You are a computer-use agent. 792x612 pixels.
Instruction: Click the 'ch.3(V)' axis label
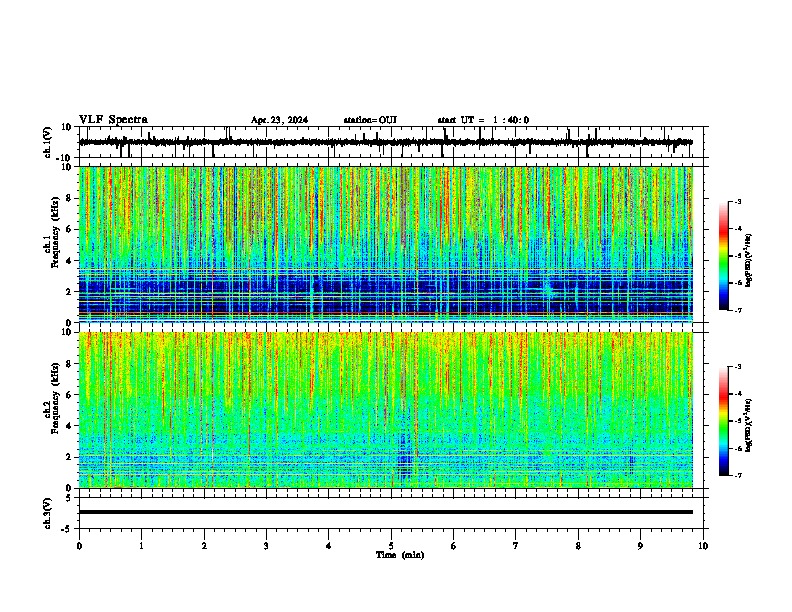[x=48, y=513]
